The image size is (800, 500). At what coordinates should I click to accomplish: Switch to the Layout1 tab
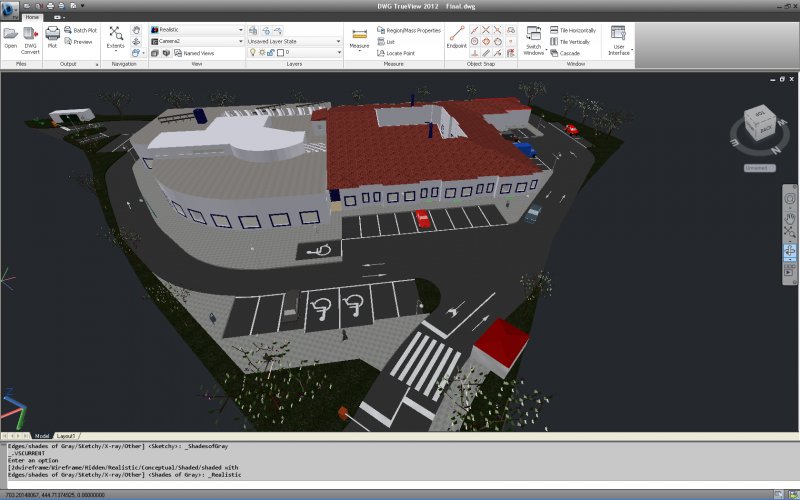coord(65,436)
